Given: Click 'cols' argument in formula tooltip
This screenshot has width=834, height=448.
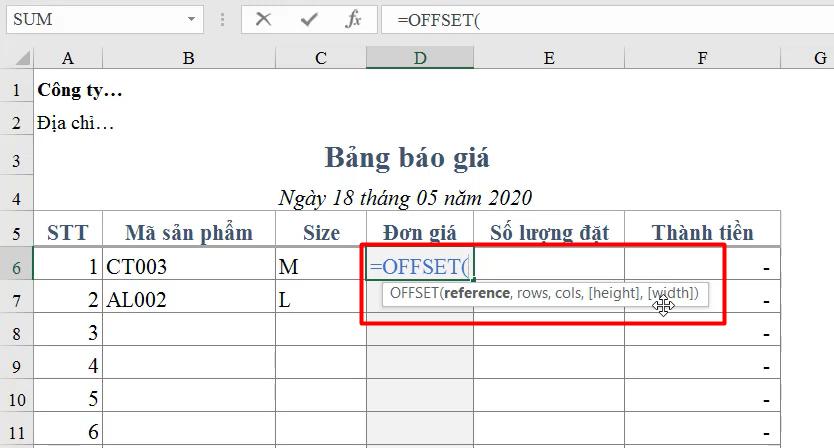Looking at the screenshot, I should tap(568, 293).
